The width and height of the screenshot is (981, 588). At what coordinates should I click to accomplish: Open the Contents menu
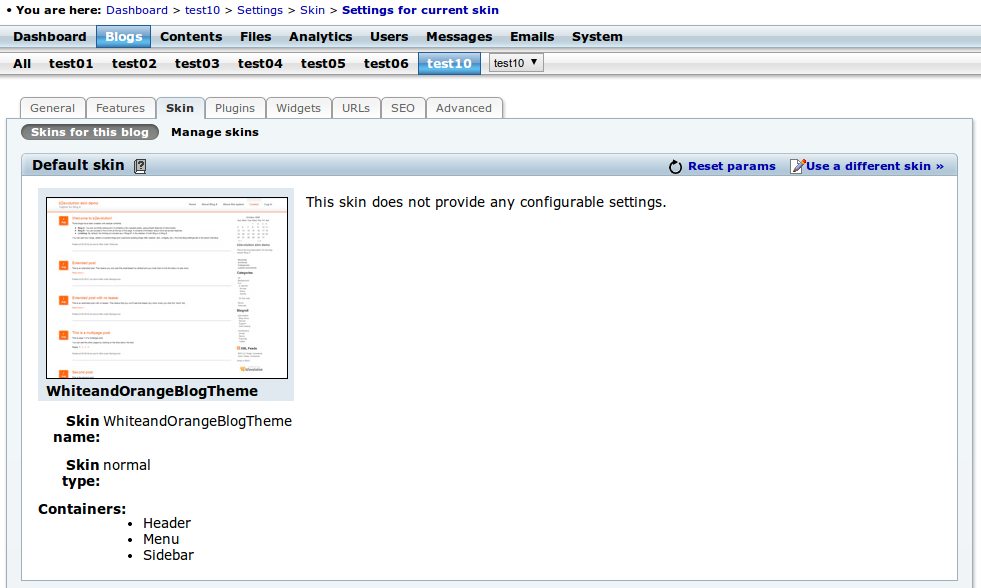(191, 37)
